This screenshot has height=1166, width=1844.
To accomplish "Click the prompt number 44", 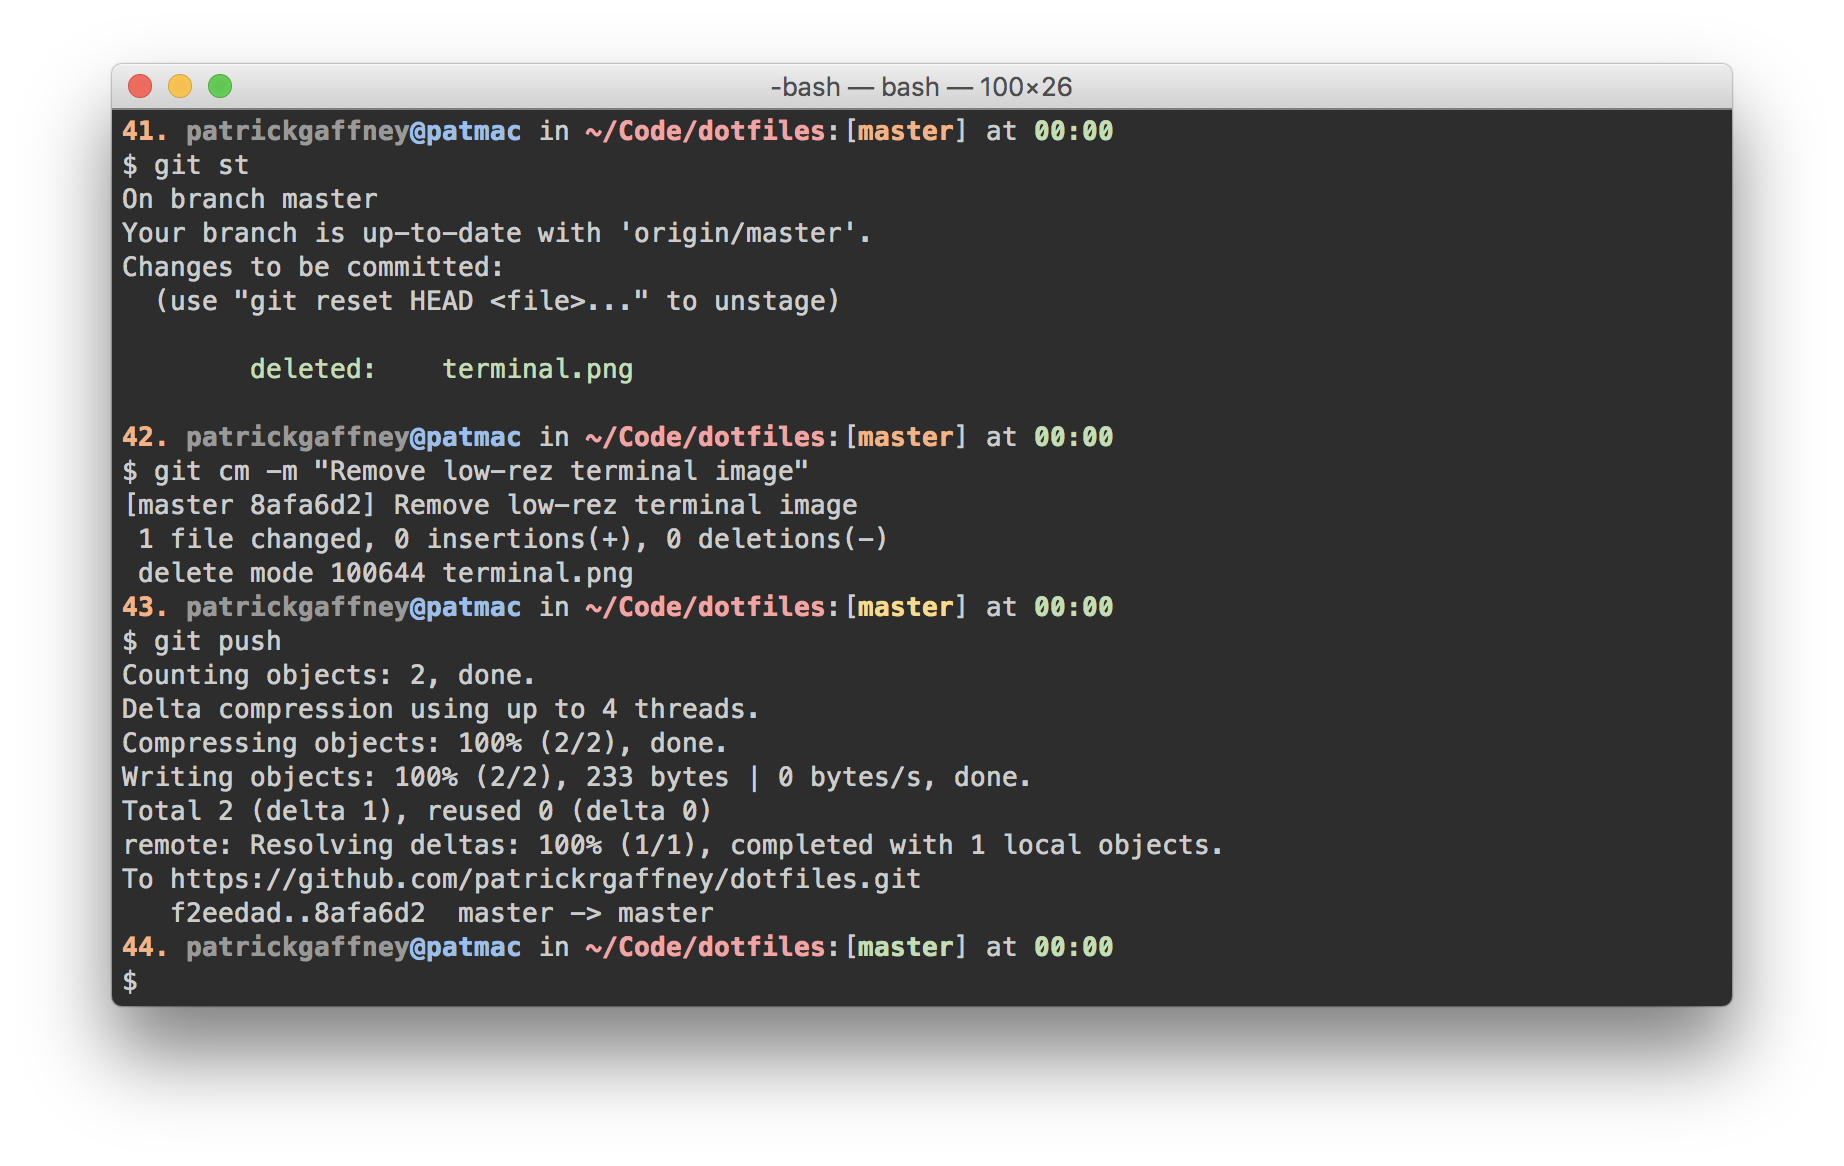I will pos(144,947).
